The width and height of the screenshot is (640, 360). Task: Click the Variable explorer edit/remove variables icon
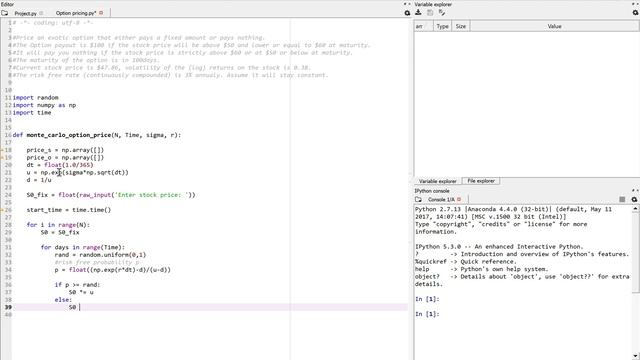tap(442, 13)
